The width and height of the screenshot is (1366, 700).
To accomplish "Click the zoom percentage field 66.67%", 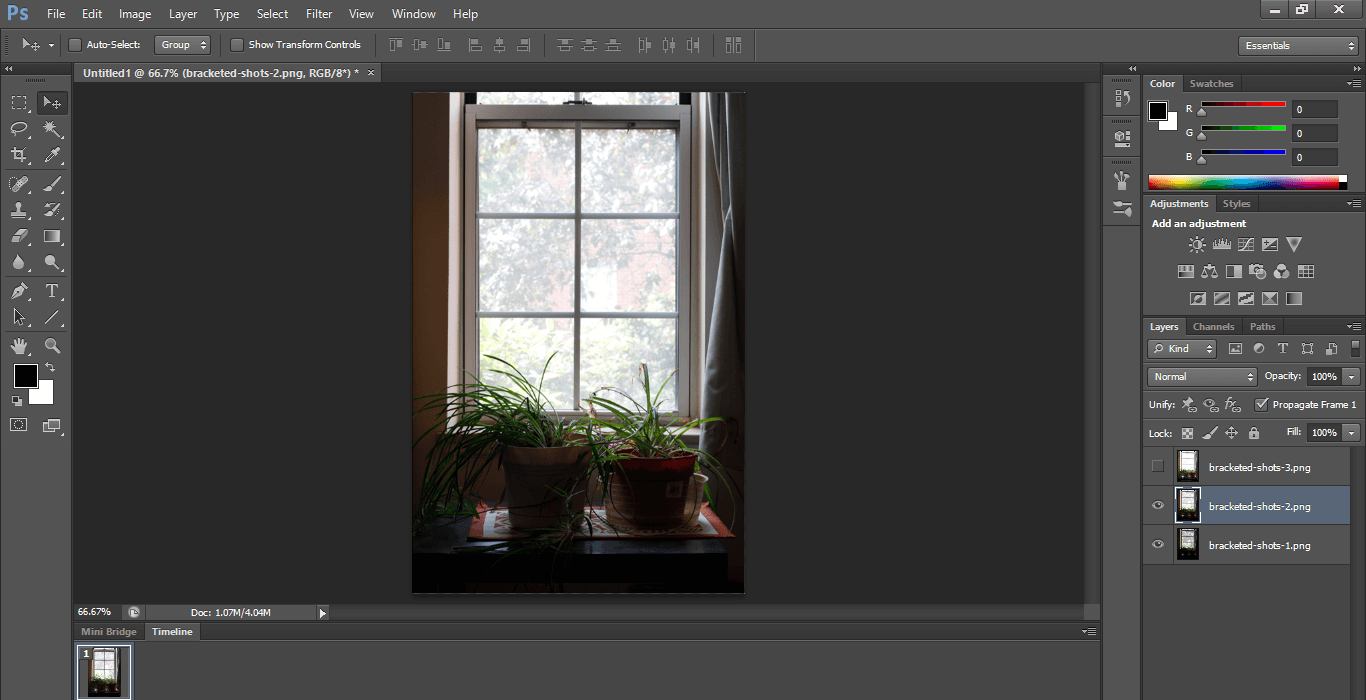I will pos(94,612).
